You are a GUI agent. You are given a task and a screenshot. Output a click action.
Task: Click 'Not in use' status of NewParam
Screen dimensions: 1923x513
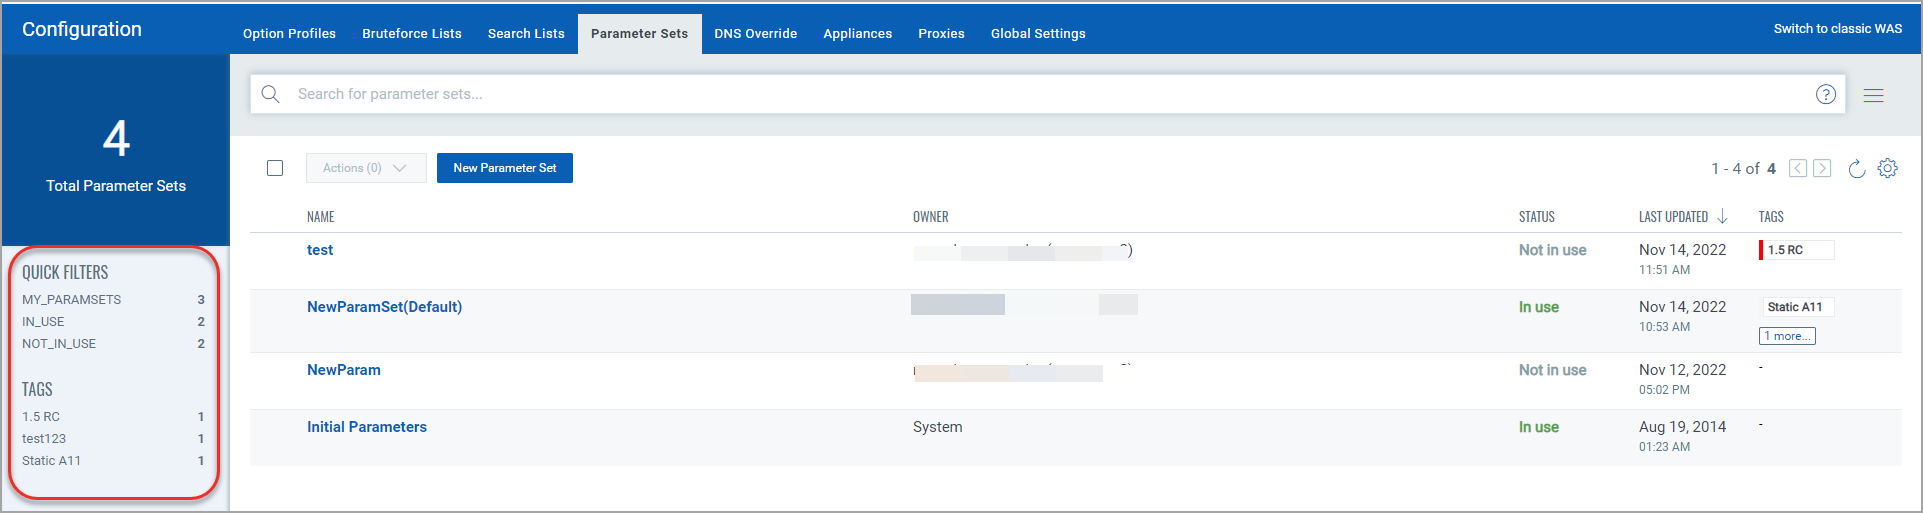click(1553, 370)
